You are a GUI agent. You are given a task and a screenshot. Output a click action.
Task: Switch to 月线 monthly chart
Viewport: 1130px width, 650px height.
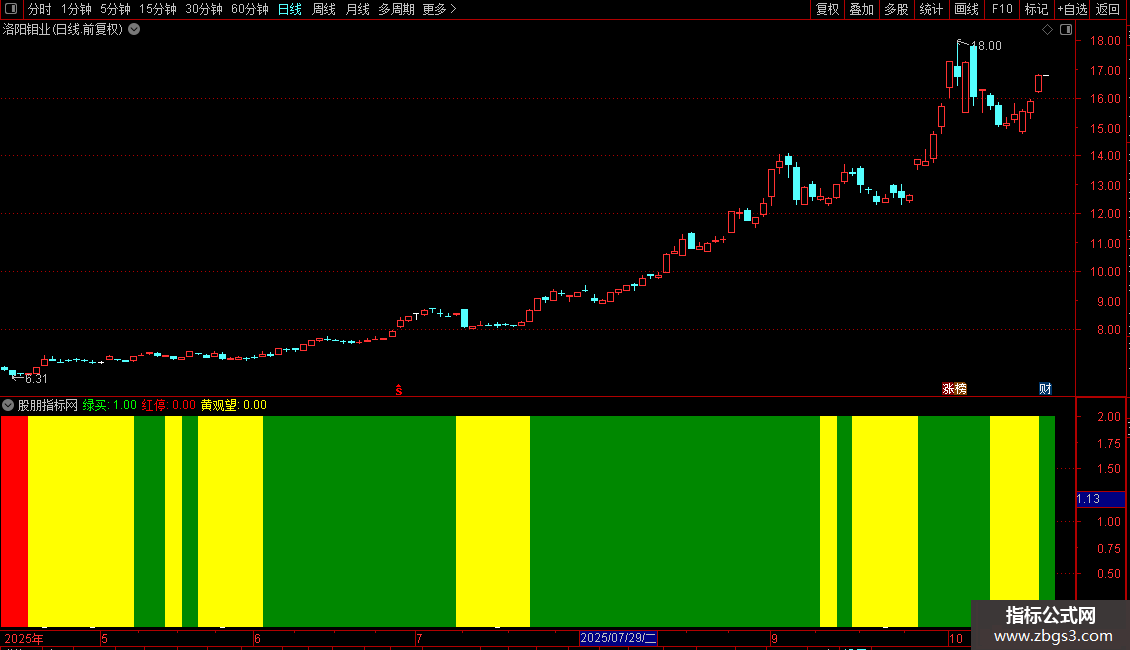(x=357, y=9)
